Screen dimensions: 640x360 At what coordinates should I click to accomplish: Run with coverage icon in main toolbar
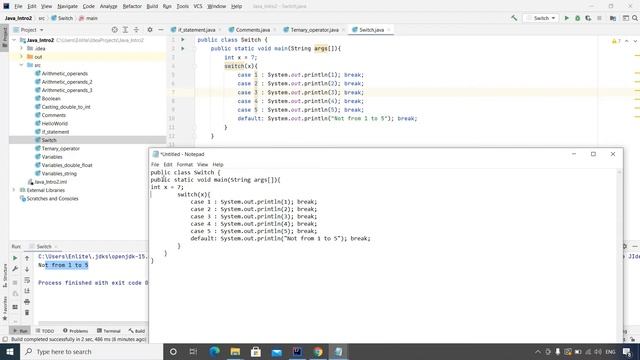coord(588,18)
